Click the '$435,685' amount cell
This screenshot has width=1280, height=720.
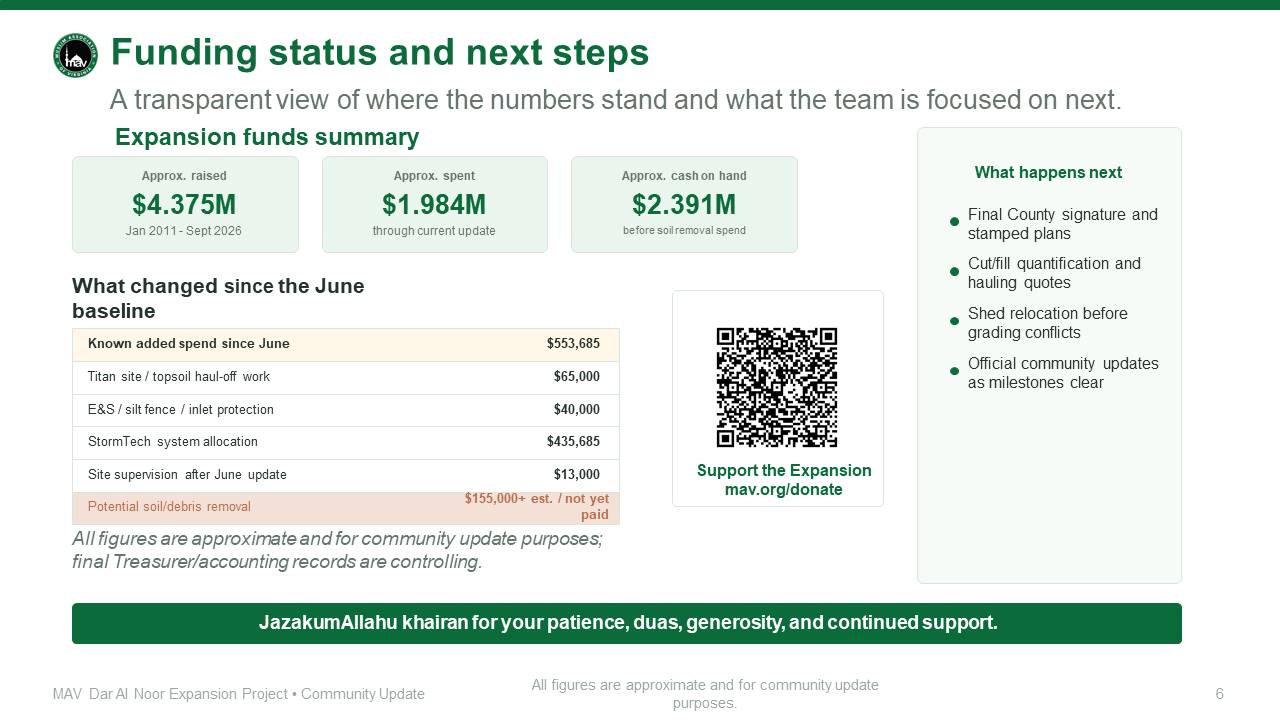[573, 442]
